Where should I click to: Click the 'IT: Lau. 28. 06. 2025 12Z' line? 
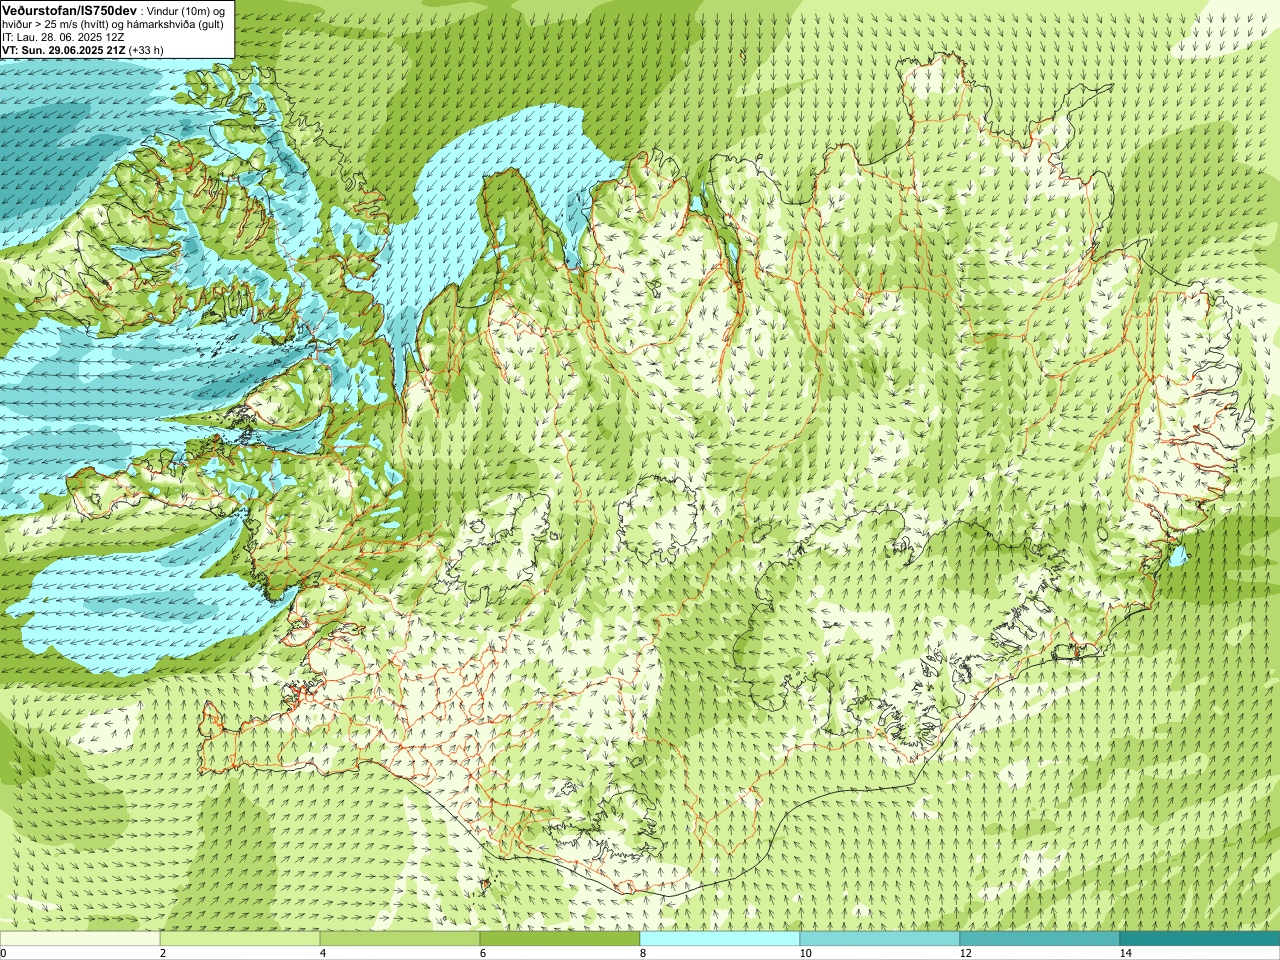click(63, 37)
